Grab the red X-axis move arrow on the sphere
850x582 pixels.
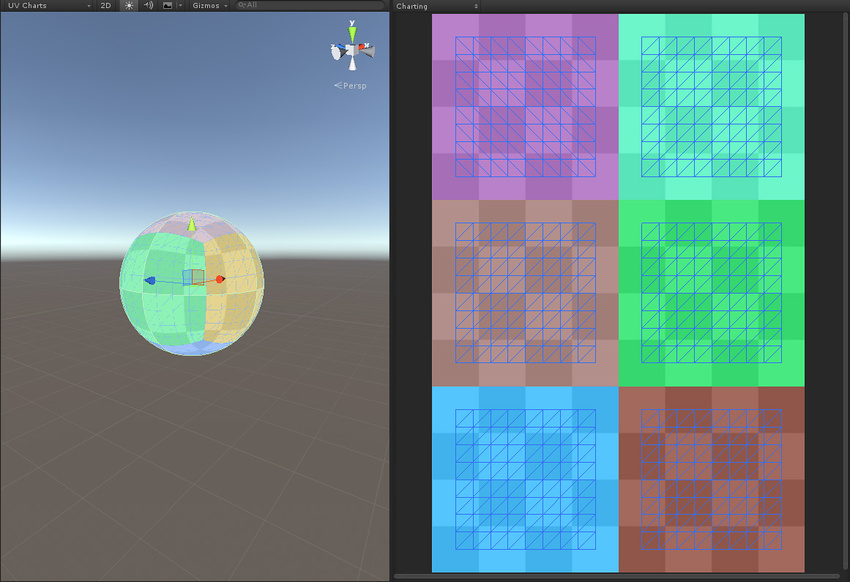(220, 279)
